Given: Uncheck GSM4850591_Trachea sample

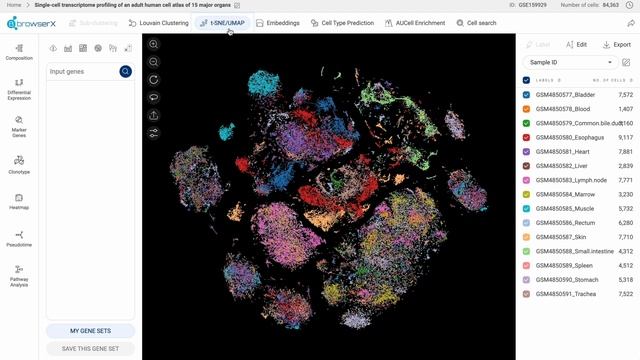Looking at the screenshot, I should (526, 294).
